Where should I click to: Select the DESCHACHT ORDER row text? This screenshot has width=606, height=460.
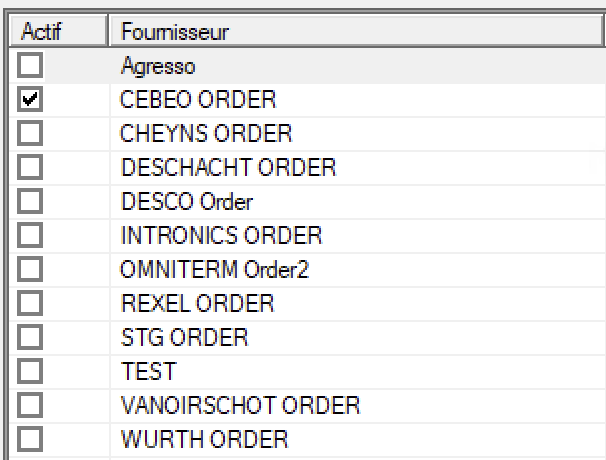(228, 168)
